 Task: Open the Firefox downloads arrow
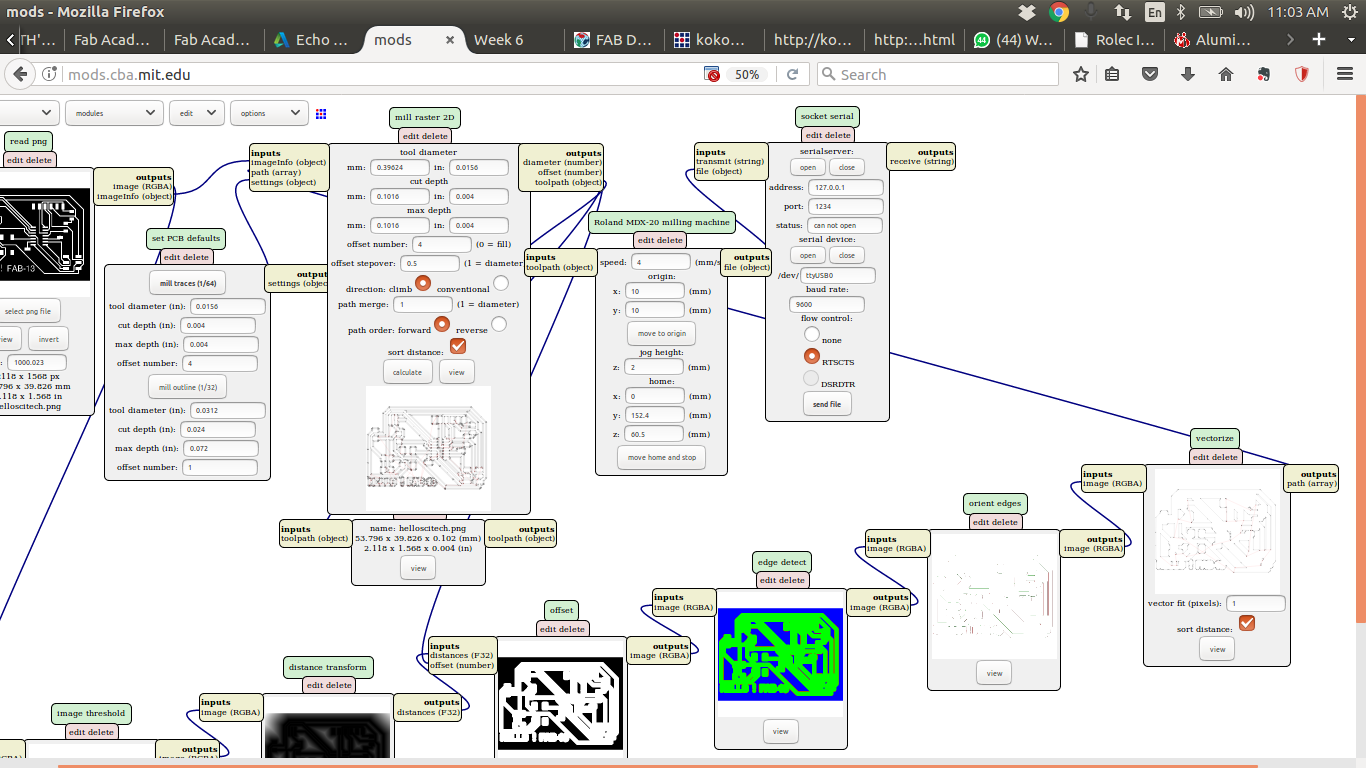pyautogui.click(x=1188, y=74)
